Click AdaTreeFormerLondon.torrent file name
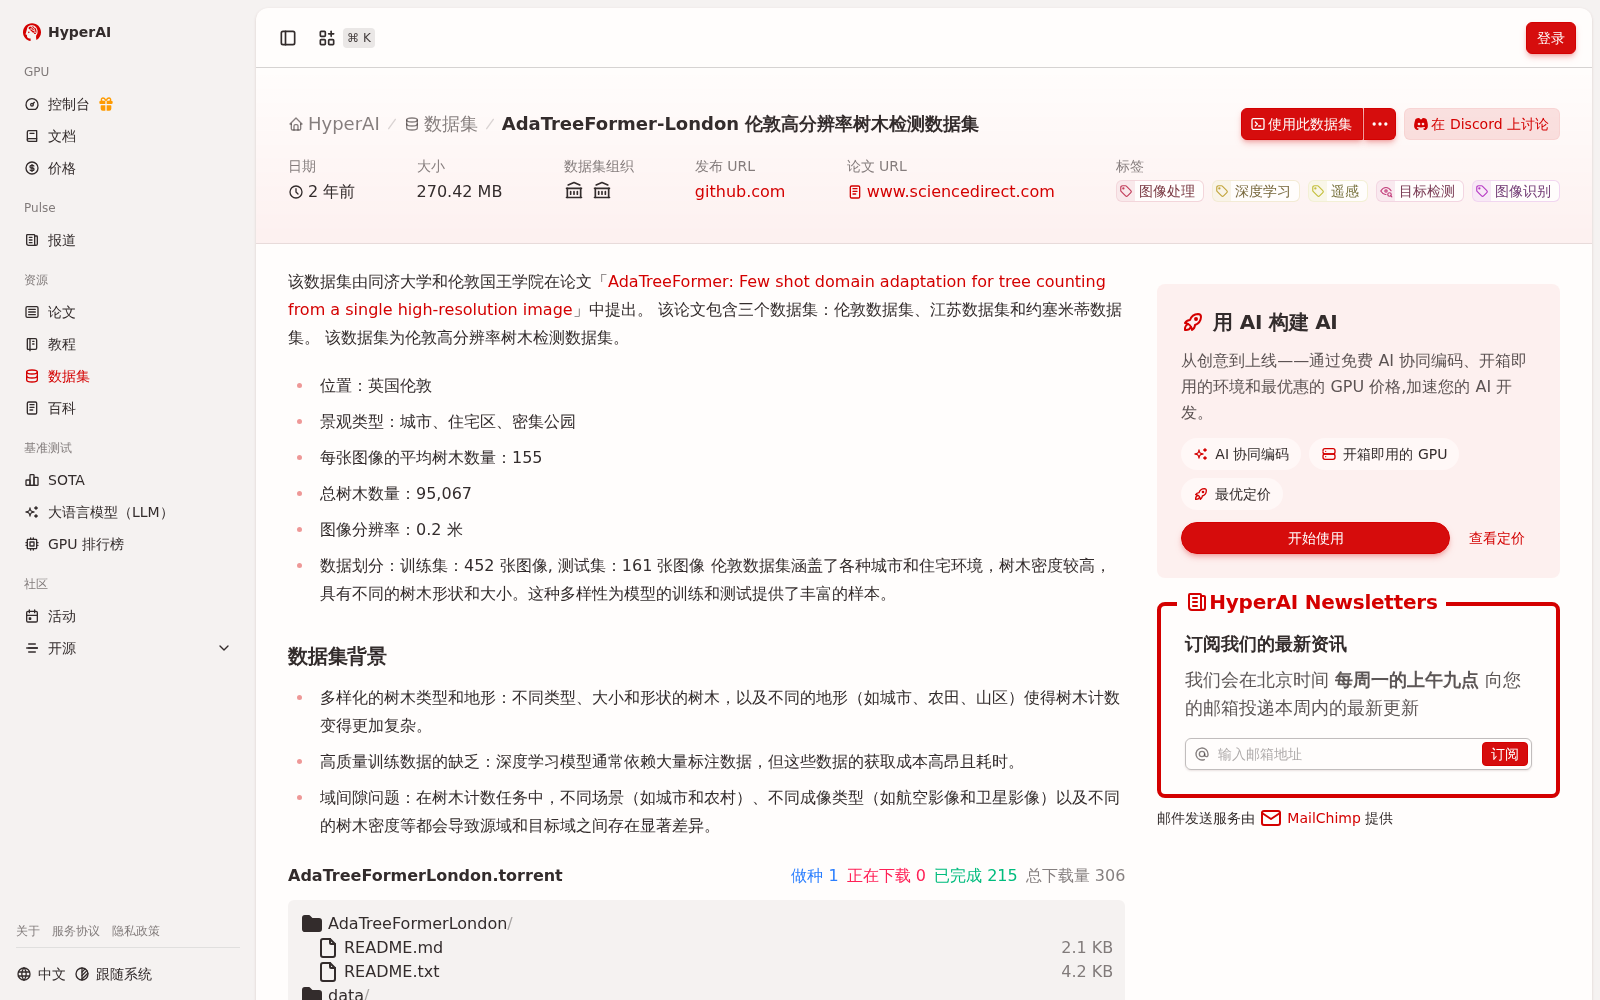The height and width of the screenshot is (1000, 1600). click(x=425, y=875)
